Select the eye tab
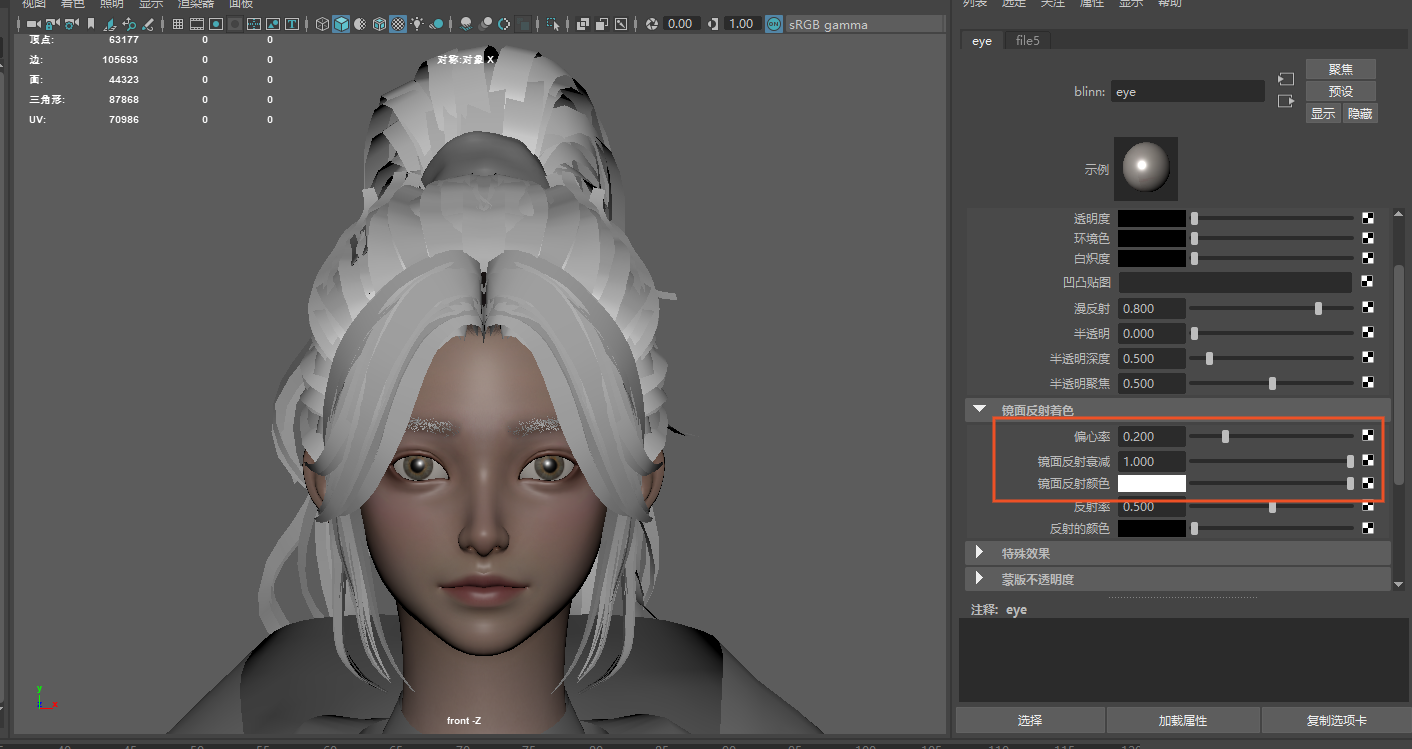The image size is (1412, 749). tap(982, 41)
